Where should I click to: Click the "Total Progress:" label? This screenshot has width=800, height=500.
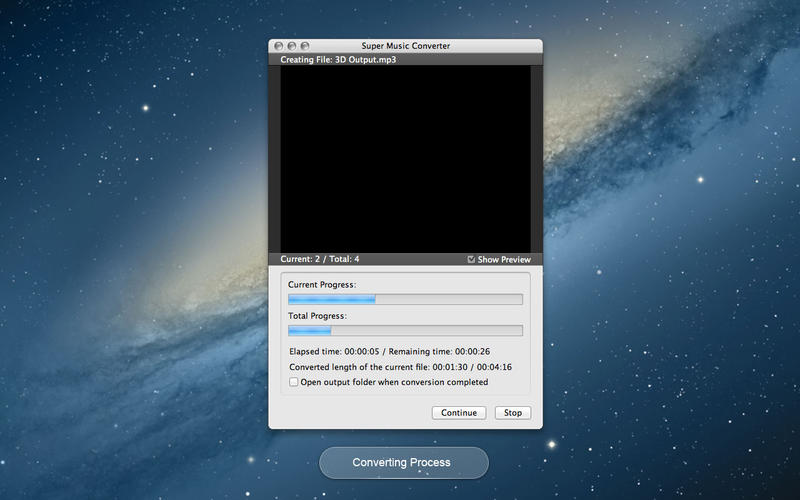(x=317, y=316)
